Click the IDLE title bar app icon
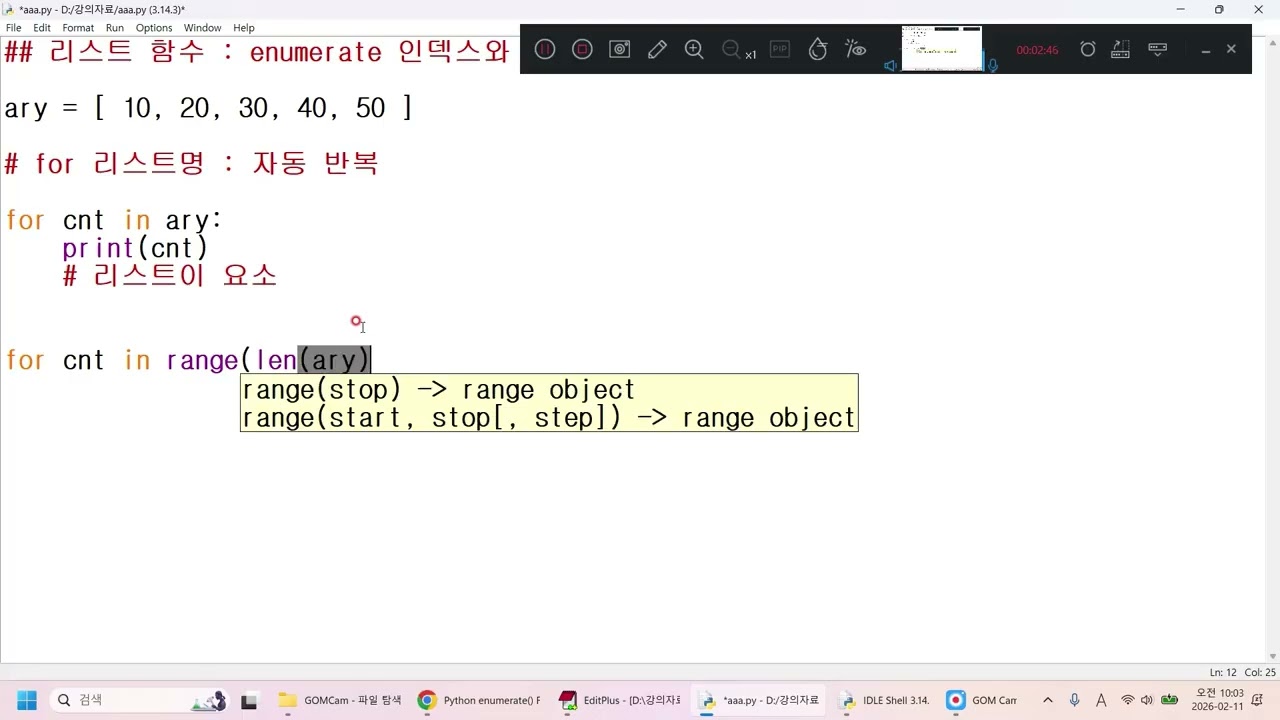 click(9, 9)
